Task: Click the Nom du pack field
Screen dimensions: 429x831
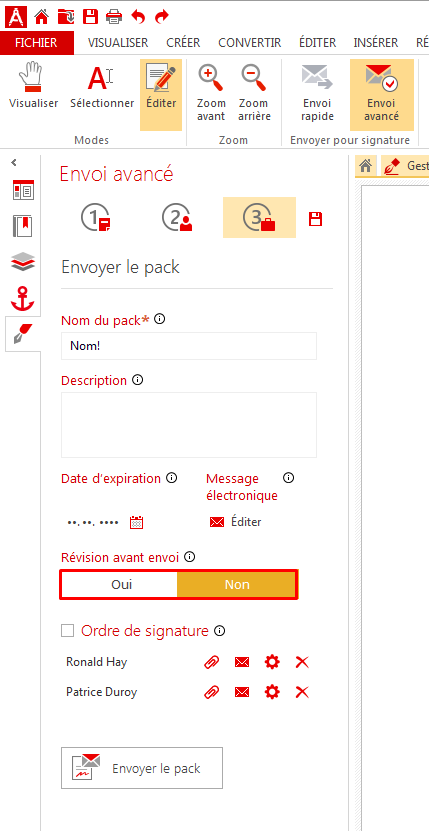Action: tap(189, 346)
